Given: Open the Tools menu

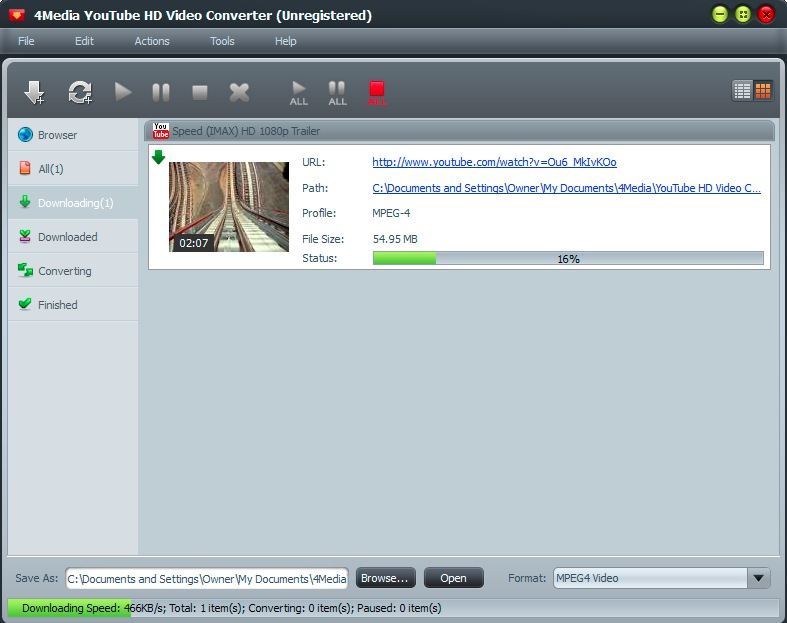Looking at the screenshot, I should (x=222, y=41).
